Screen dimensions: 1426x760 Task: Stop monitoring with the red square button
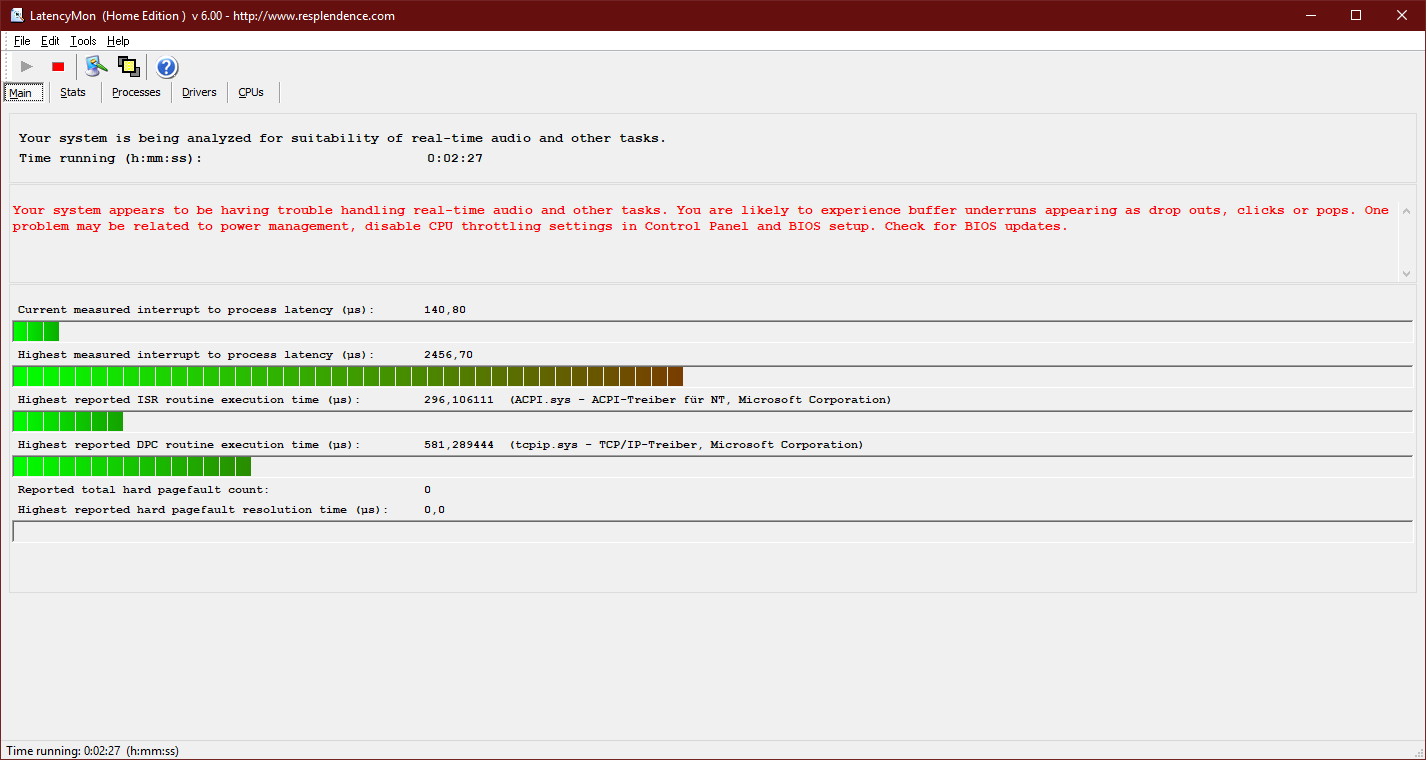(58, 67)
